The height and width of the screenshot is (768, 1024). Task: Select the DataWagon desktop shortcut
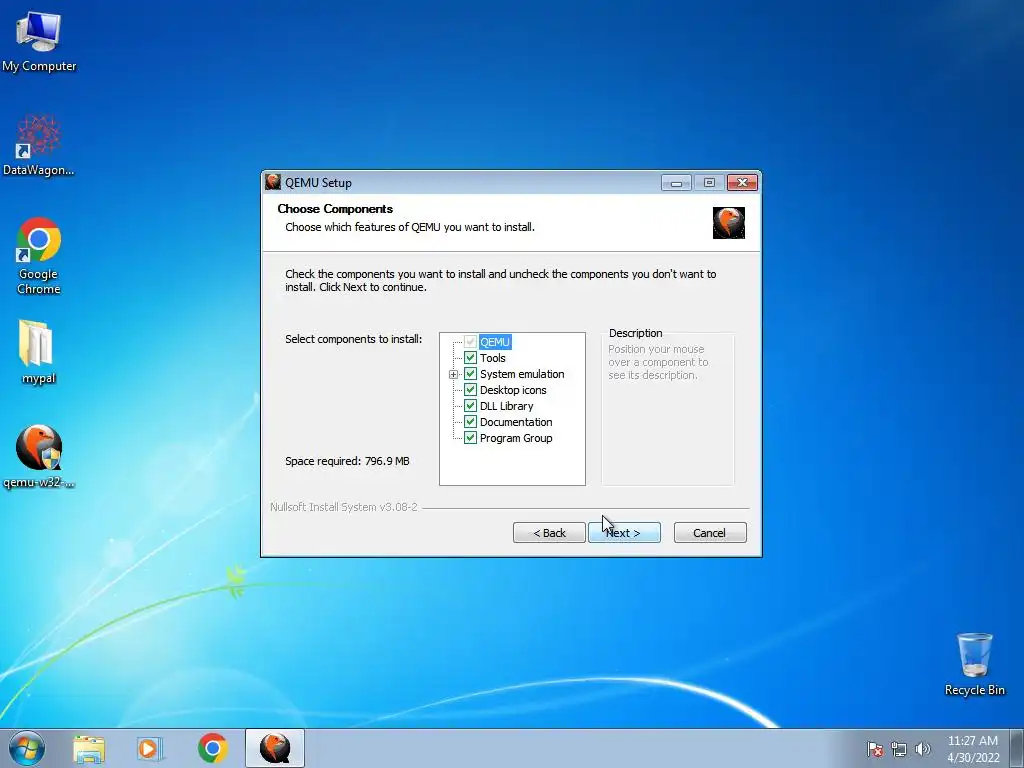[39, 146]
